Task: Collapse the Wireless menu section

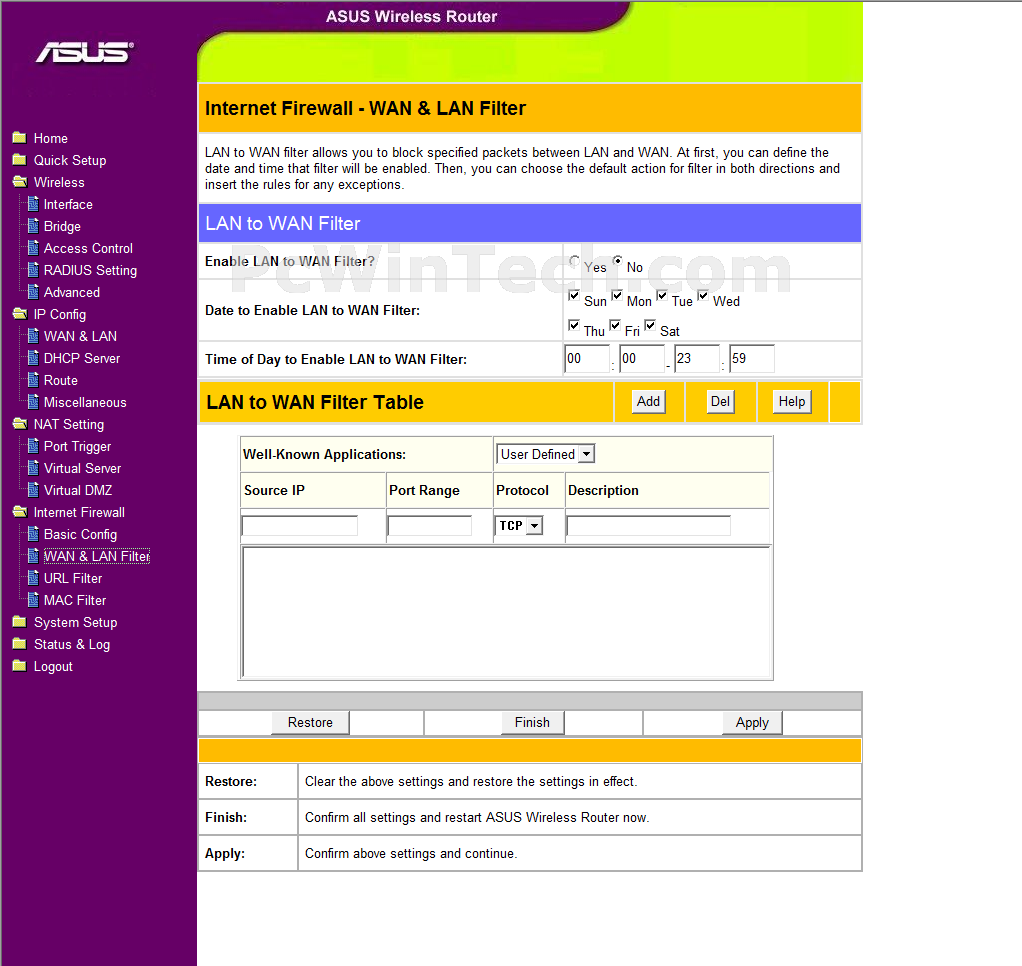Action: pos(59,183)
